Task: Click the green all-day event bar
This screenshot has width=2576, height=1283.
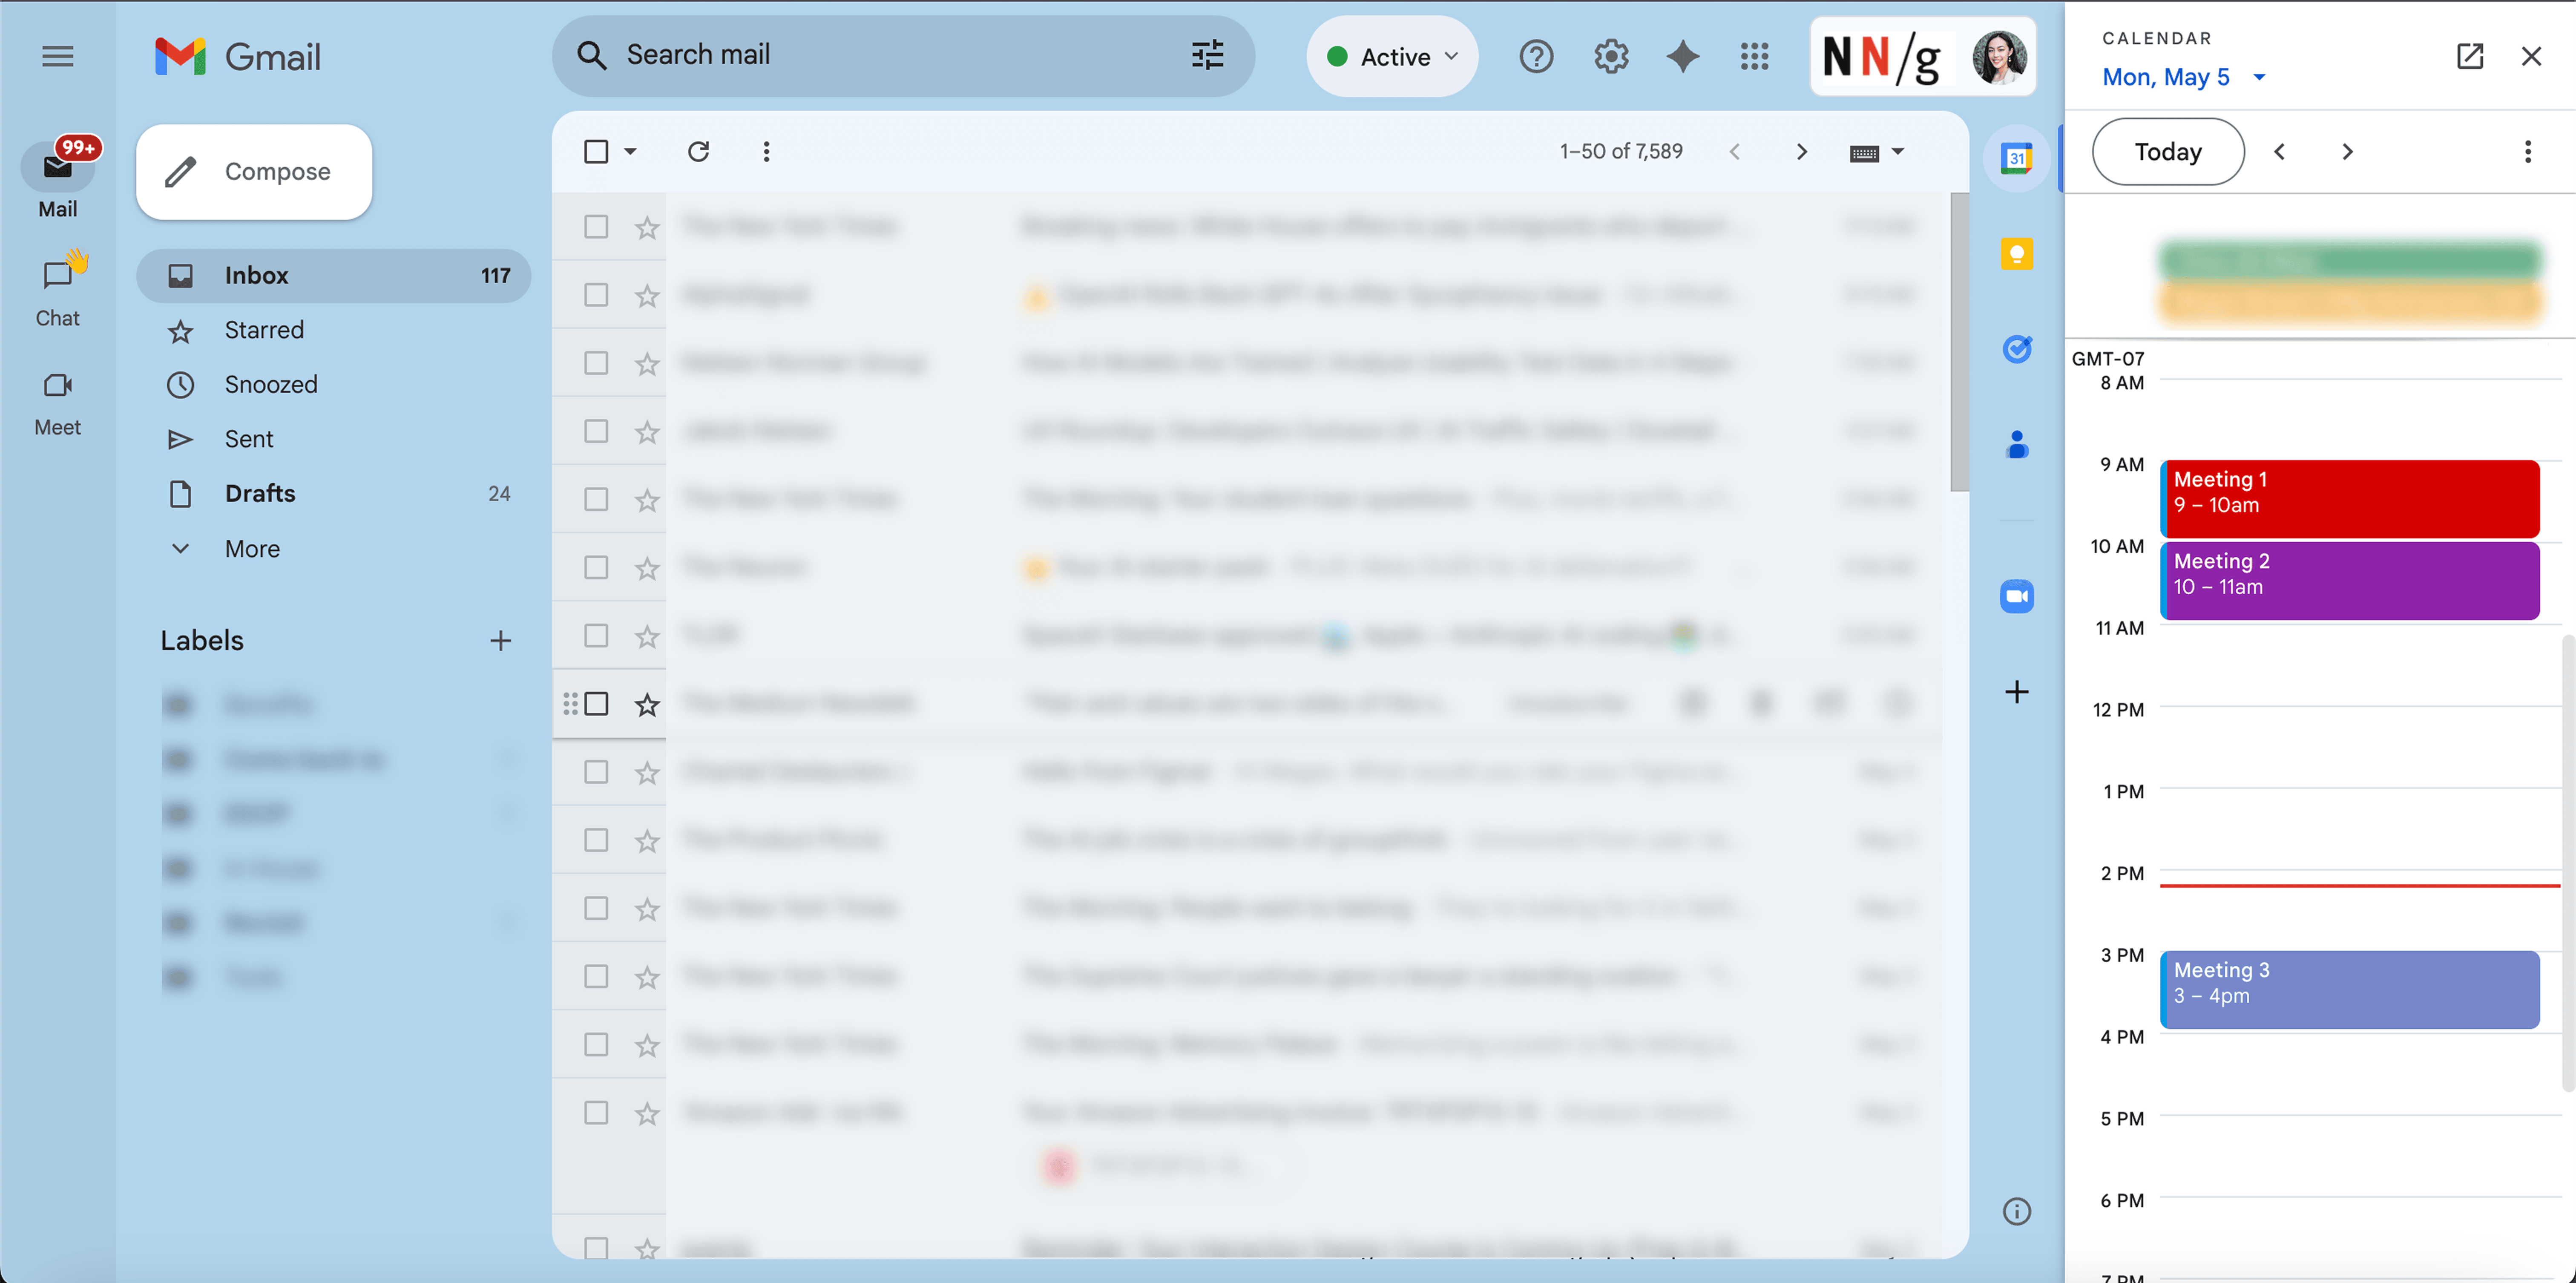Action: (2349, 262)
